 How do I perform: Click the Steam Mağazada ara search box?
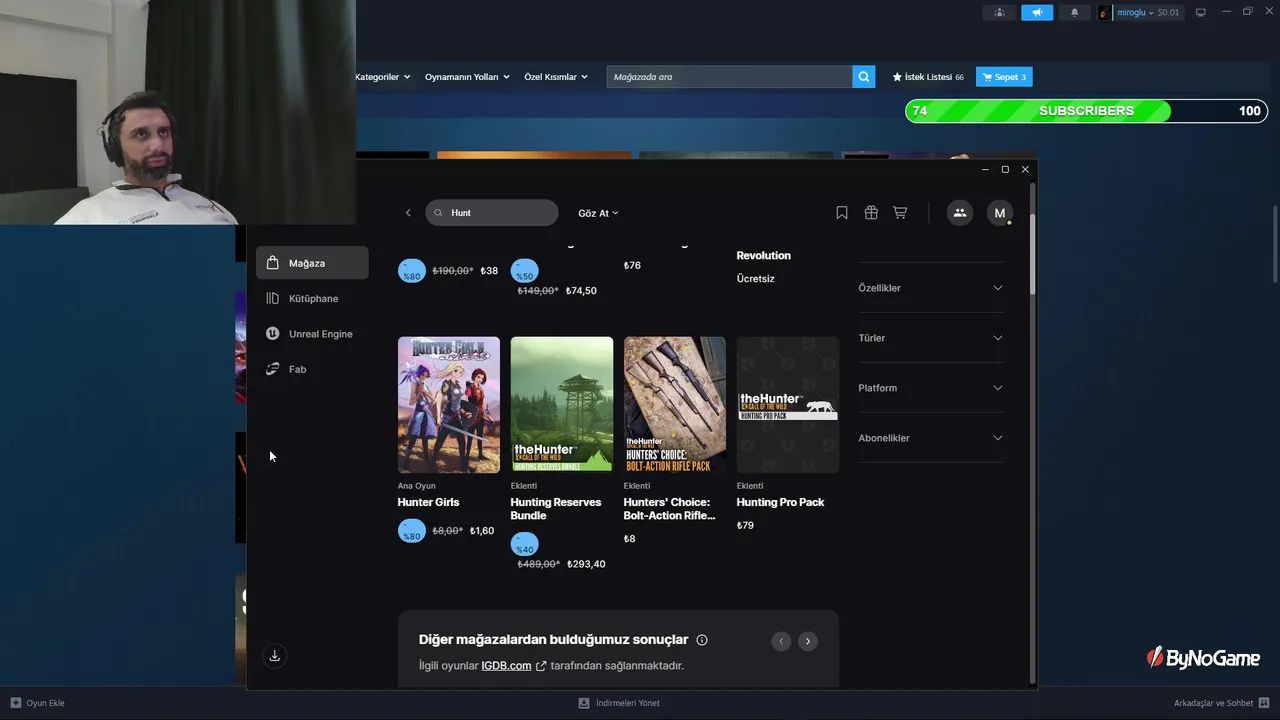pos(729,77)
